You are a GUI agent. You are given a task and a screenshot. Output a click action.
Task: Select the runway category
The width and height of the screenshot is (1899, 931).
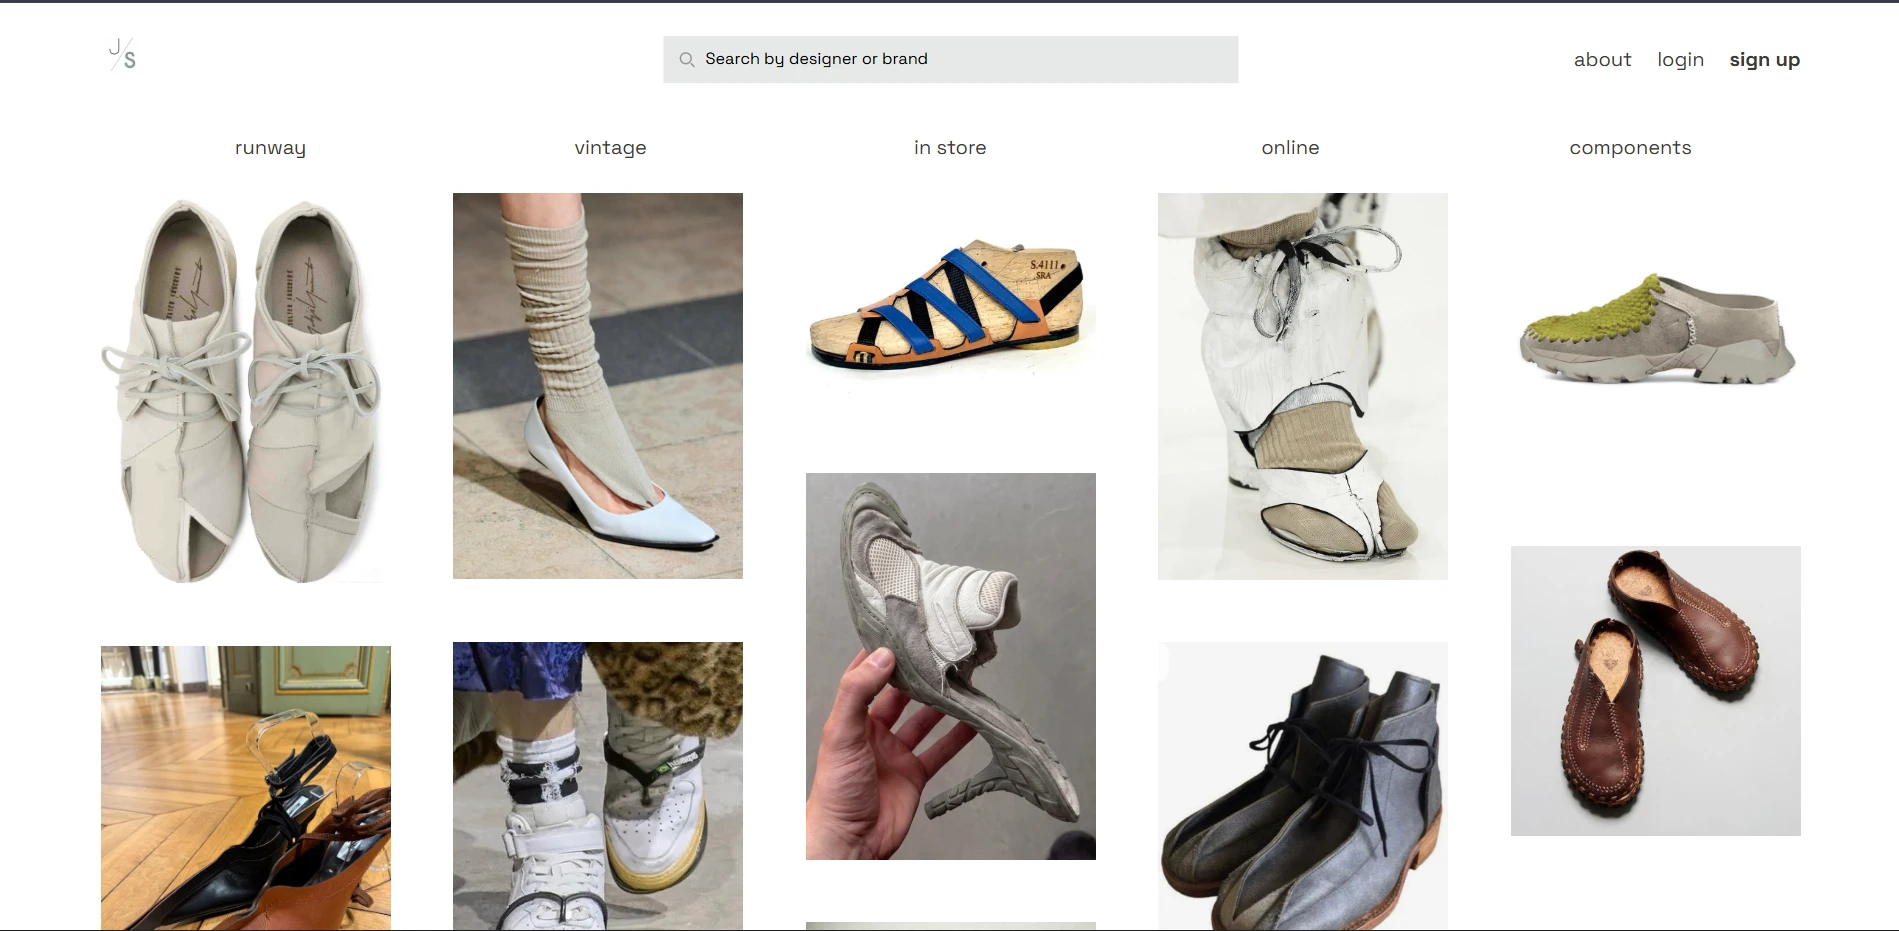point(270,148)
